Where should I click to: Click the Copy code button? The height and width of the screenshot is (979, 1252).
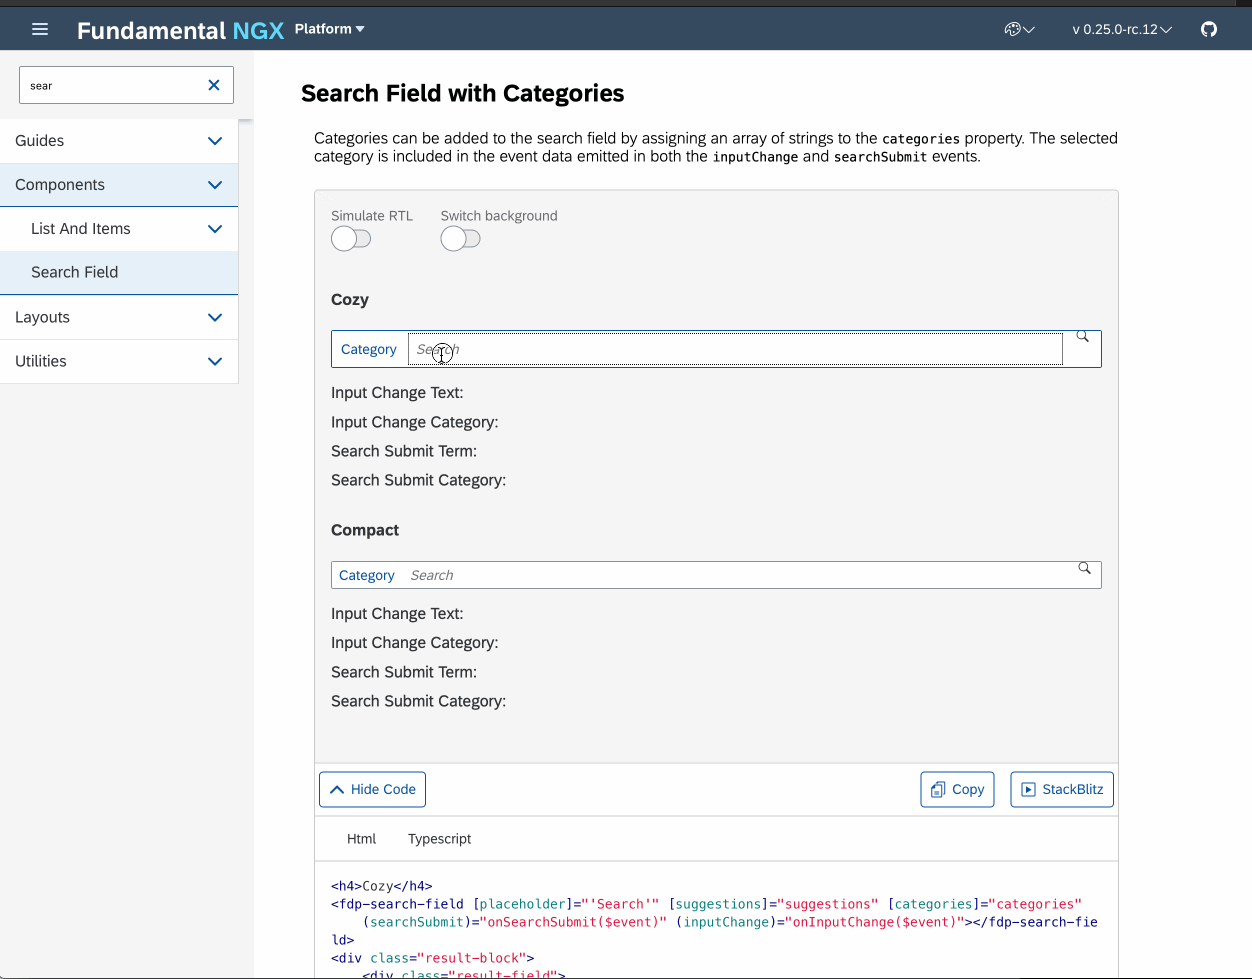[x=957, y=789]
